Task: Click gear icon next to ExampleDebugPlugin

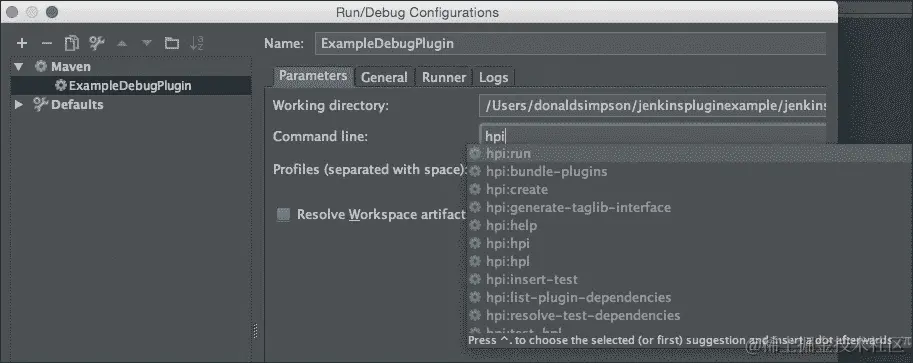Action: [61, 86]
